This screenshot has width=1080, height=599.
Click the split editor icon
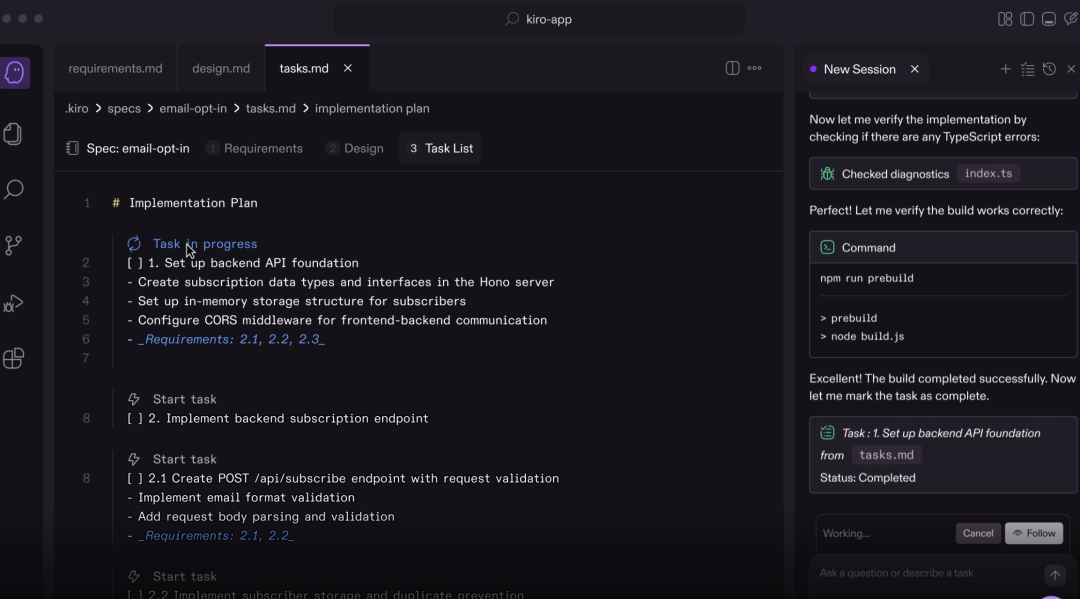732,68
